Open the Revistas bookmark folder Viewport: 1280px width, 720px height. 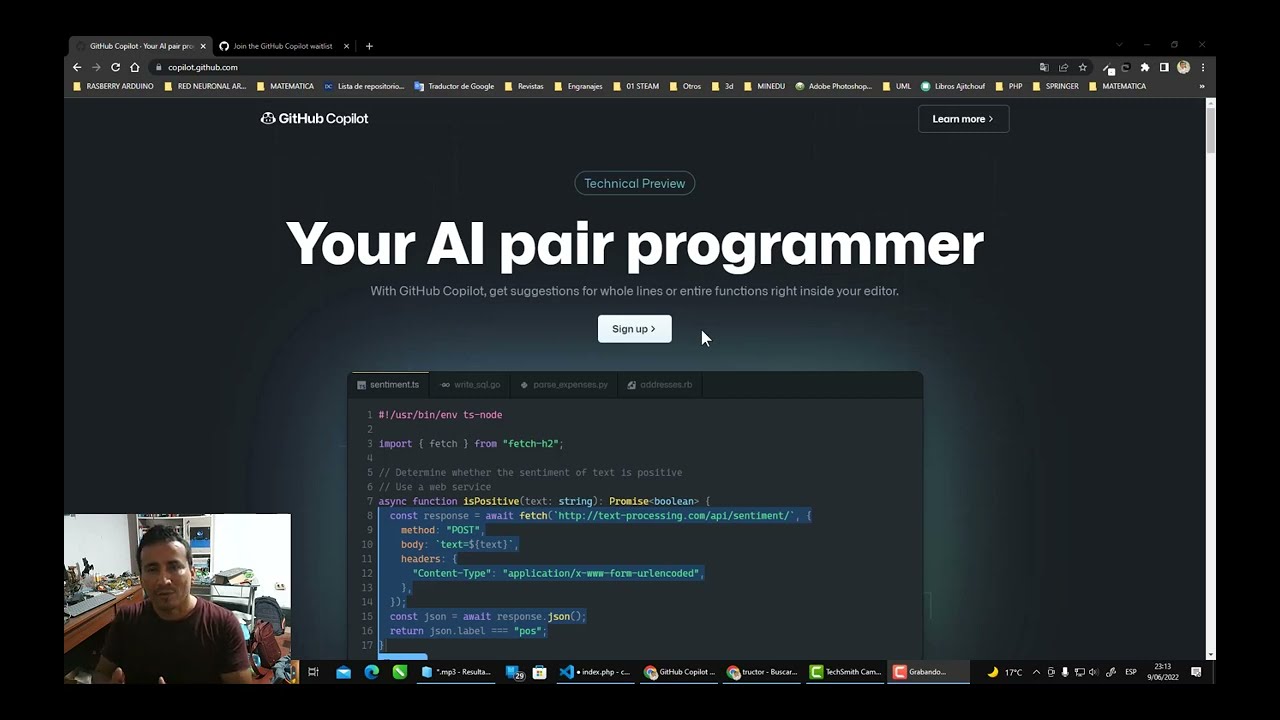[x=523, y=86]
